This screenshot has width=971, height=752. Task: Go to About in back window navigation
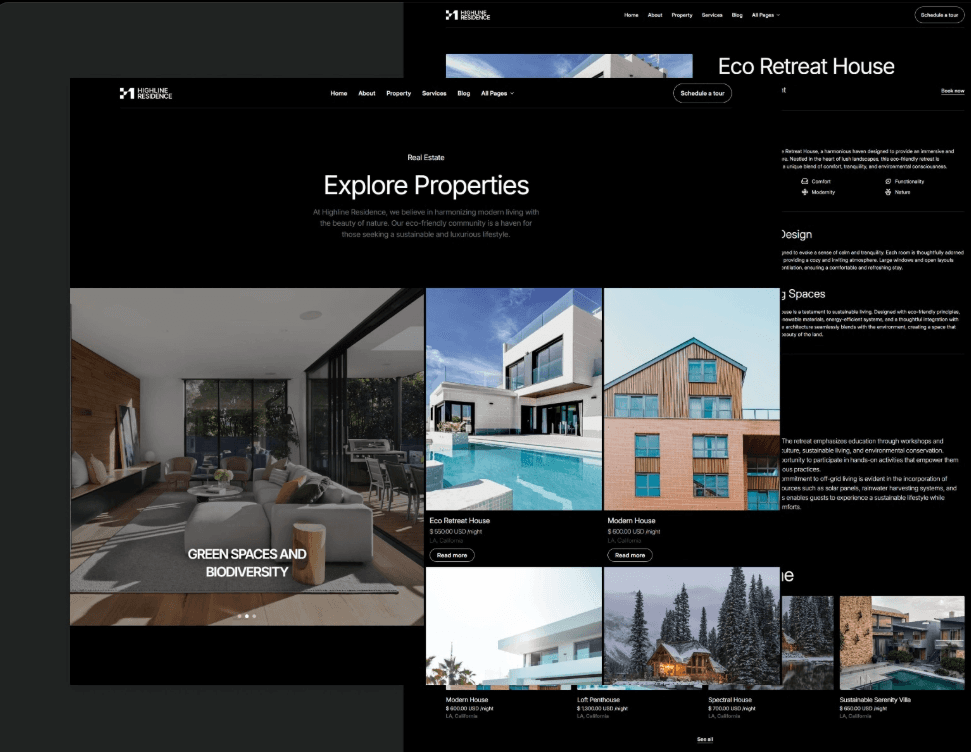[x=655, y=15]
